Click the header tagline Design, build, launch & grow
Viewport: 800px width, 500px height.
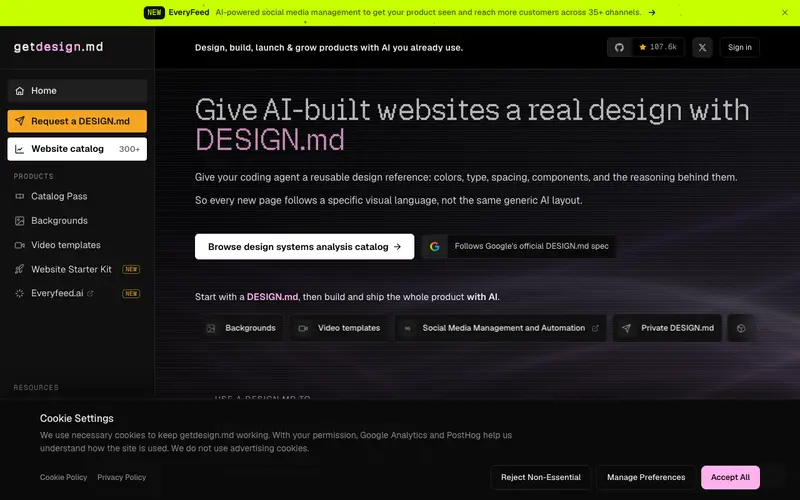coord(329,48)
